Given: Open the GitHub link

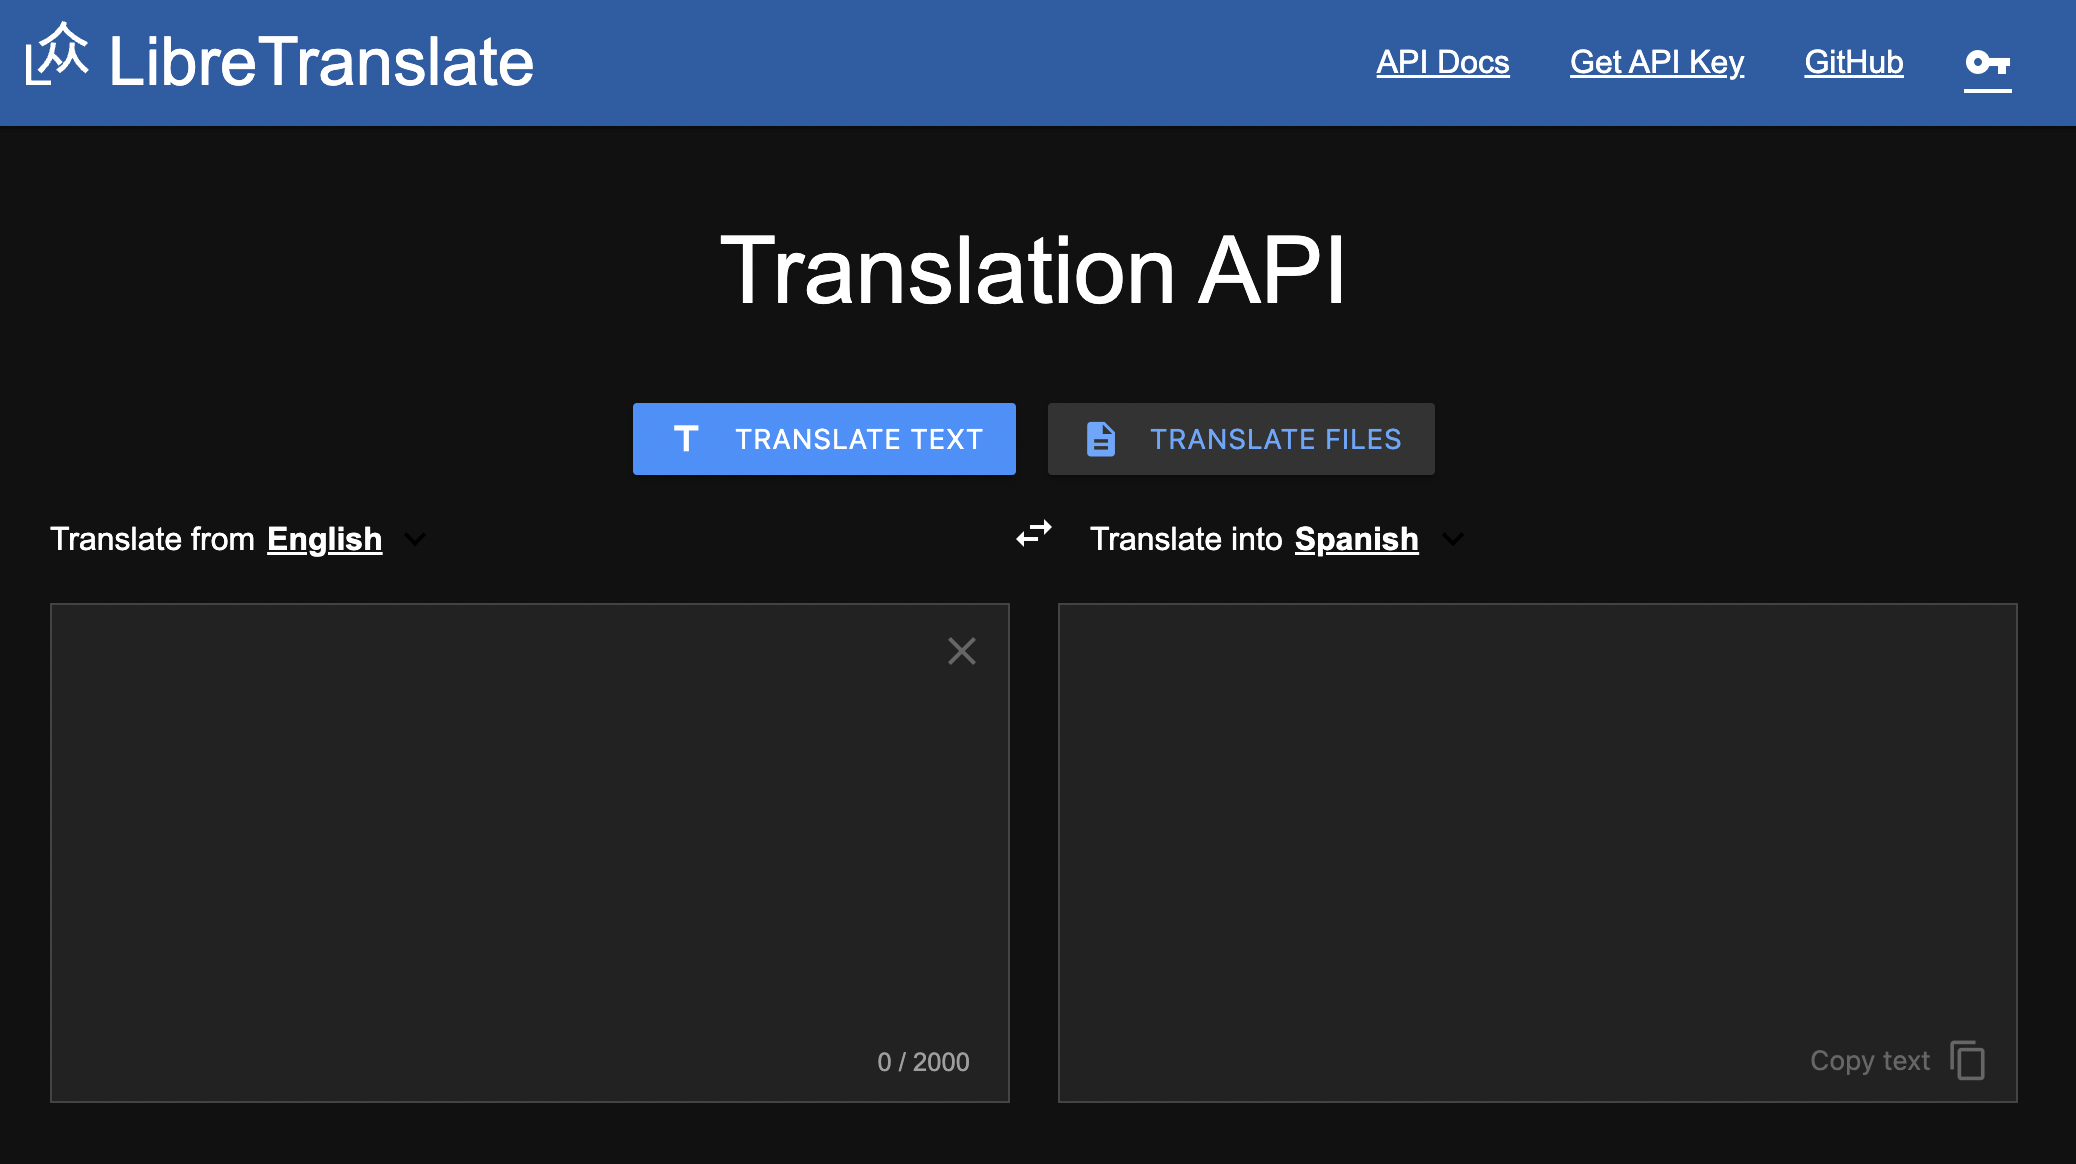Looking at the screenshot, I should coord(1854,62).
